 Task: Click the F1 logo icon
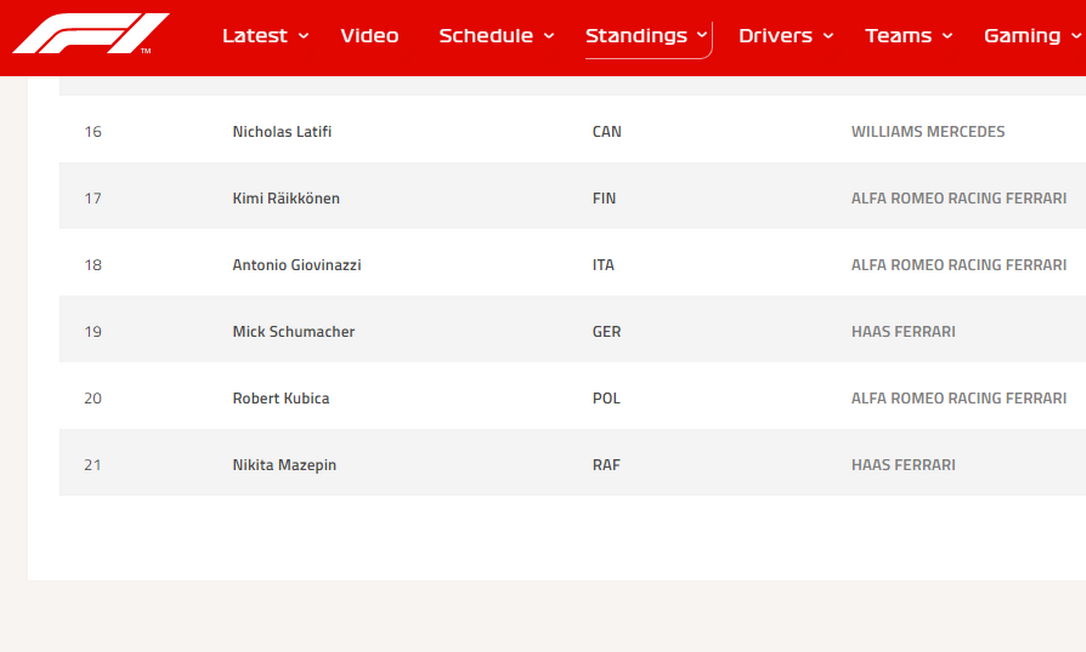[90, 34]
